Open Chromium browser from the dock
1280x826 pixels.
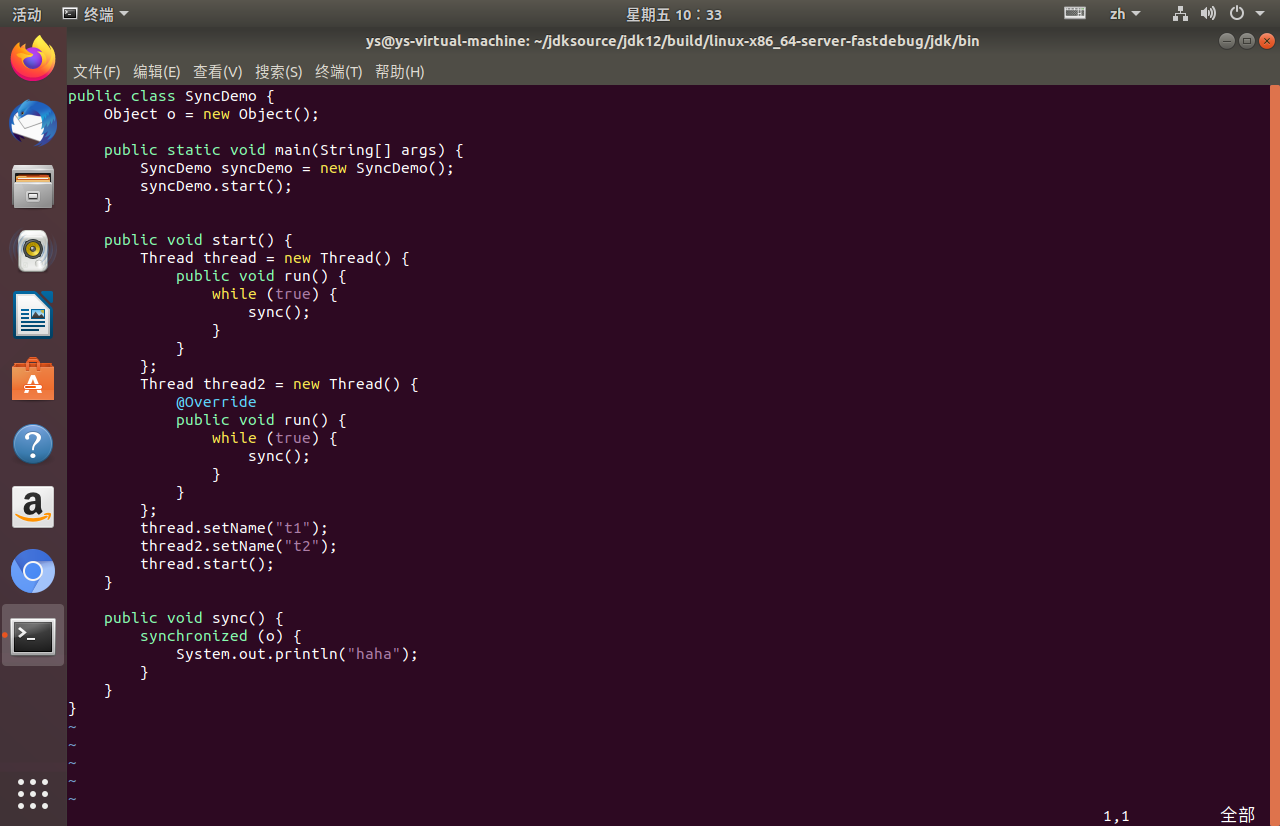[33, 572]
